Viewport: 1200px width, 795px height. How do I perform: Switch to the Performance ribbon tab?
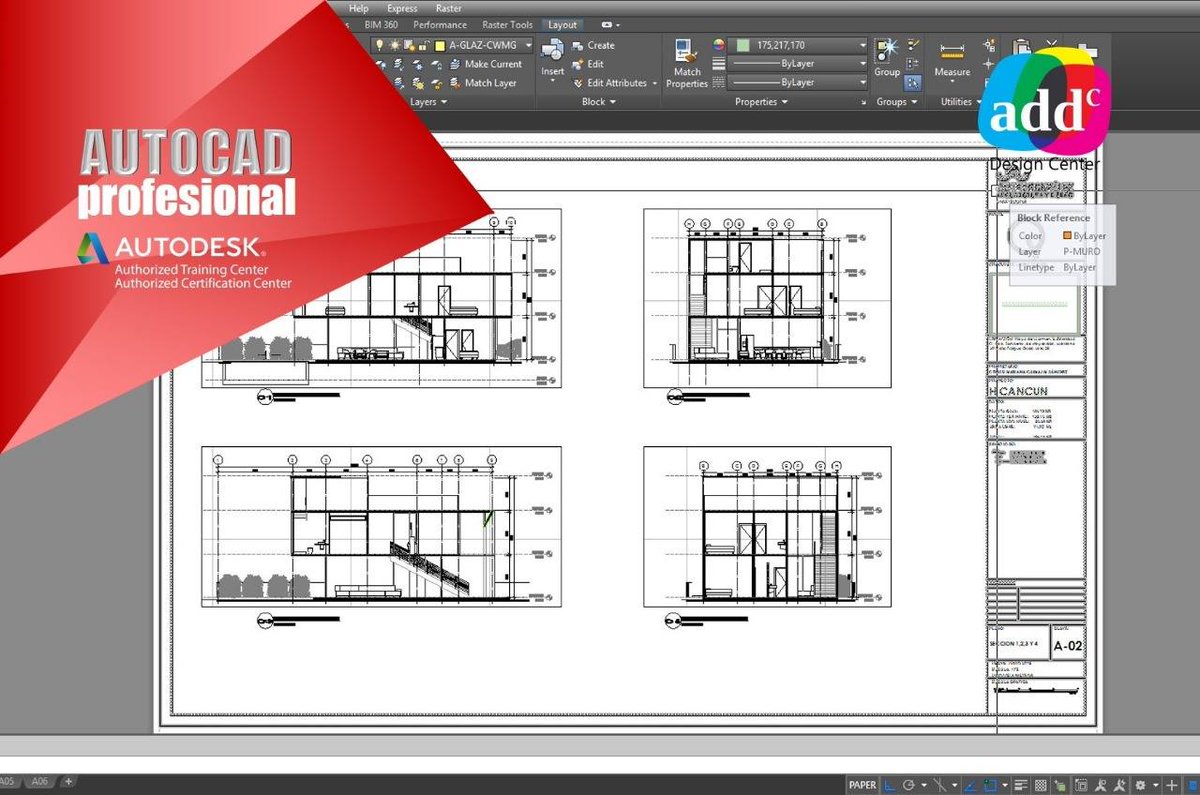440,25
